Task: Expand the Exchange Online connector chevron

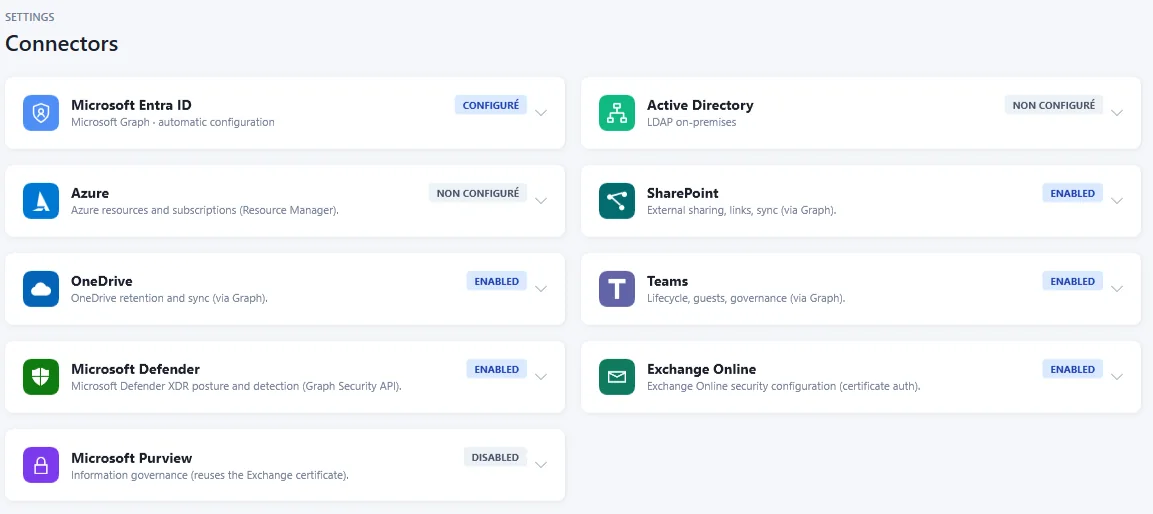Action: pyautogui.click(x=1117, y=377)
